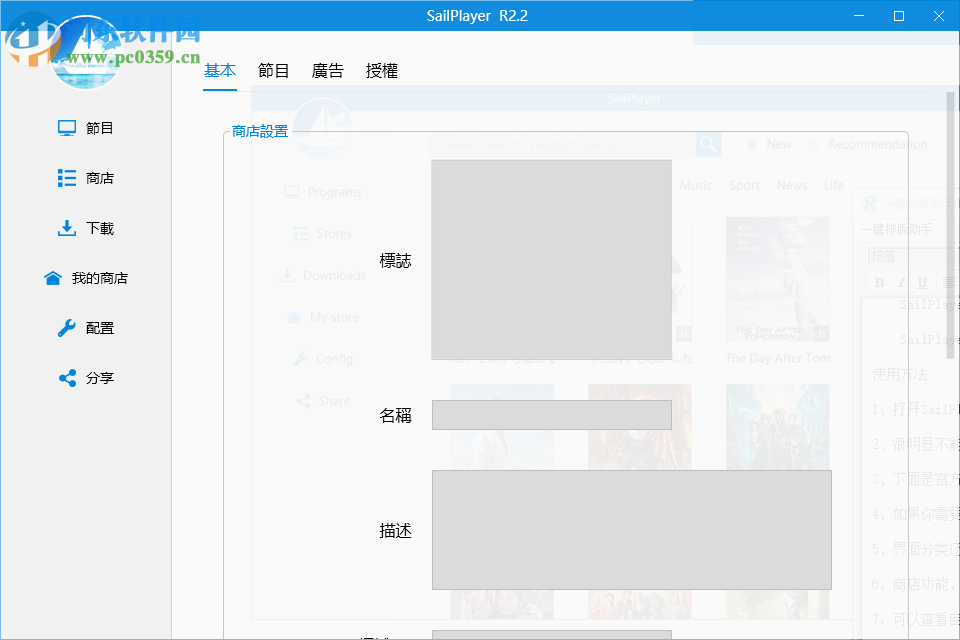Open the 段落 paragraph style dropdown
Screen dimensions: 960x640
point(884,258)
